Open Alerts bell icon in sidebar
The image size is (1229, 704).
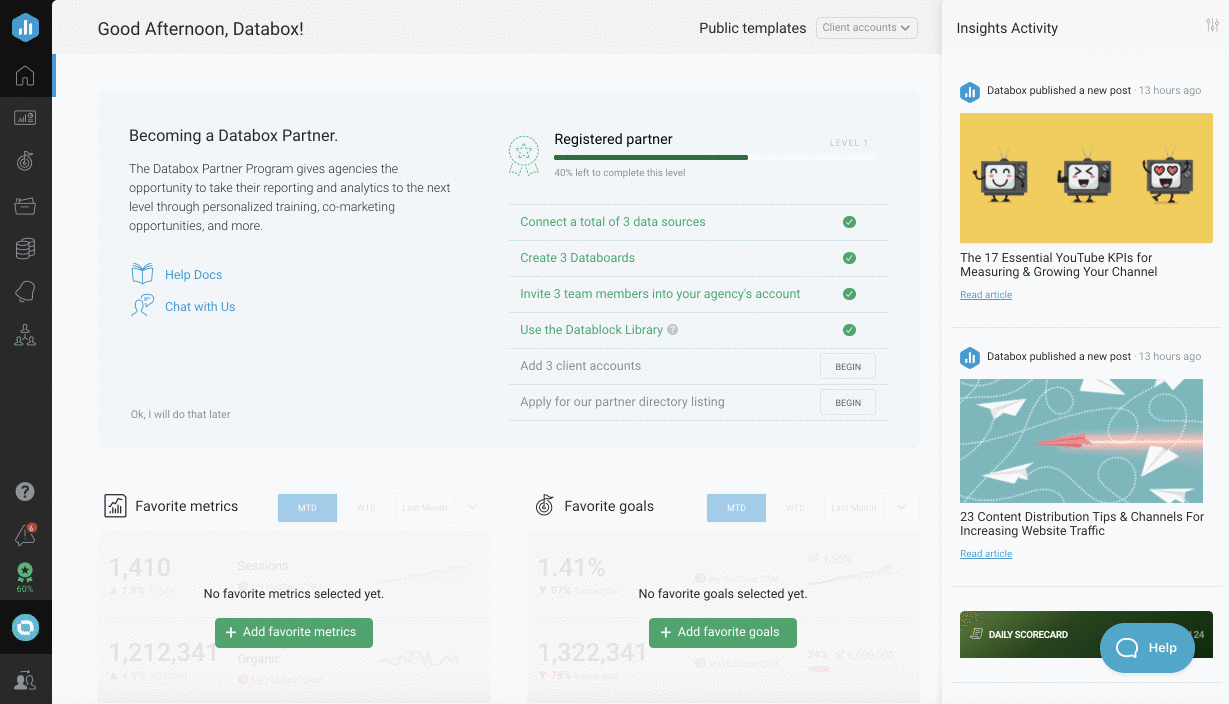pyautogui.click(x=25, y=291)
